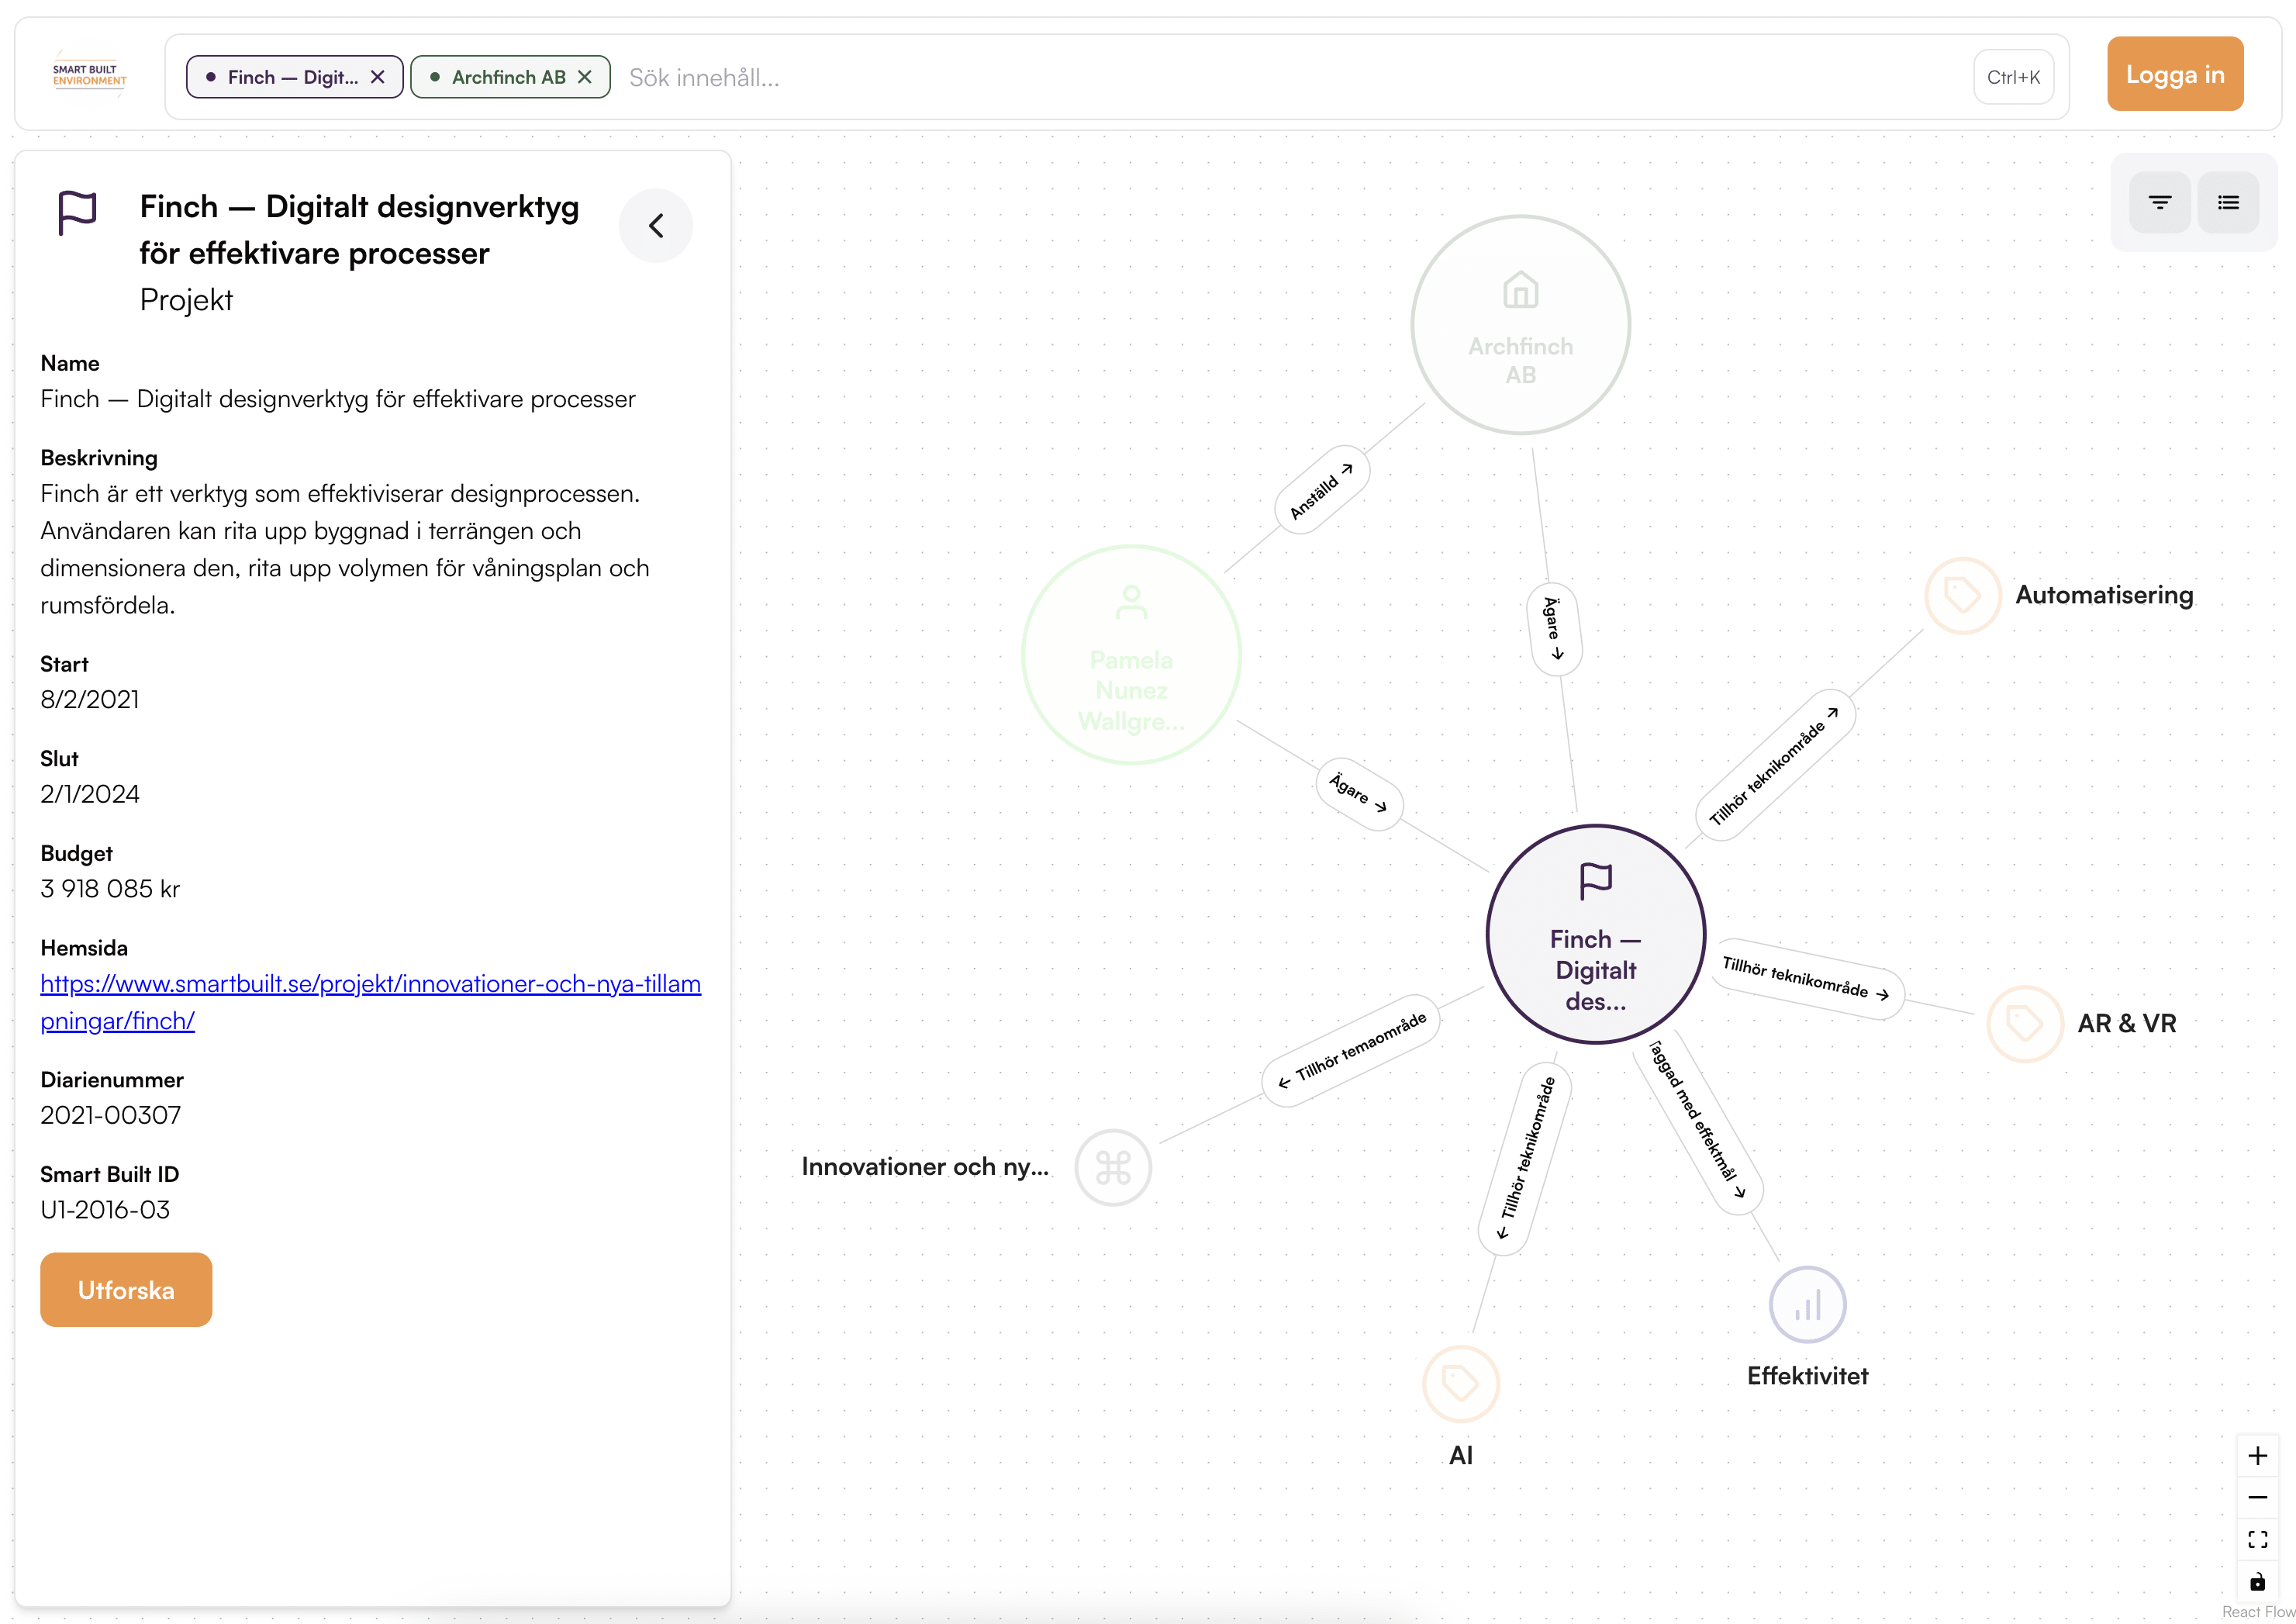Click the Ägare edge label from Pamela
2296x1624 pixels.
[x=1359, y=794]
